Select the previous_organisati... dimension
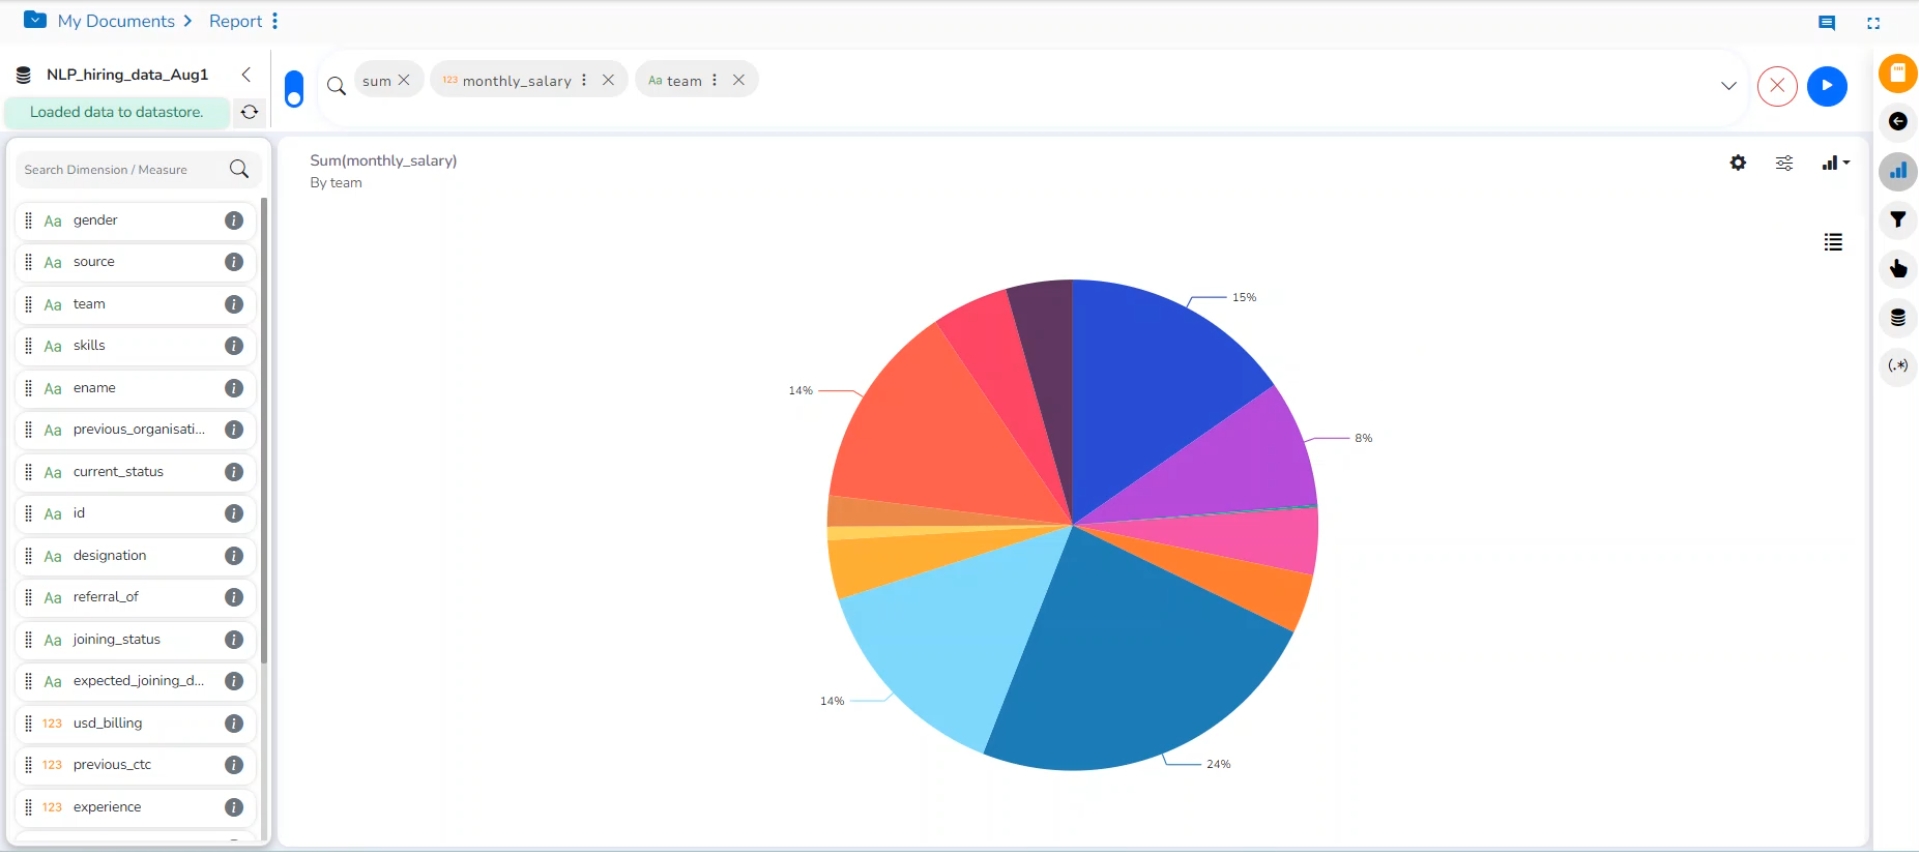 135,430
